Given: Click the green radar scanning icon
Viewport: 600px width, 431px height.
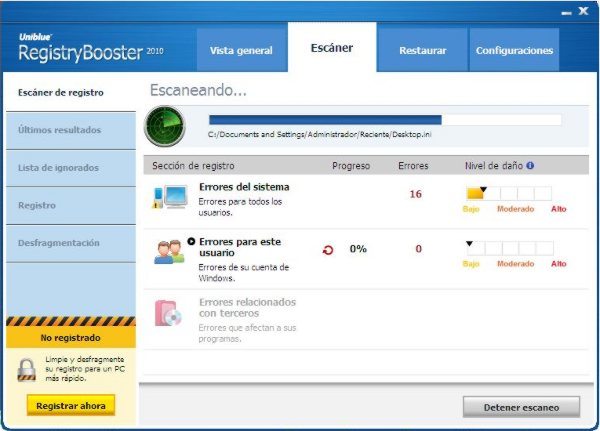Looking at the screenshot, I should click(165, 126).
